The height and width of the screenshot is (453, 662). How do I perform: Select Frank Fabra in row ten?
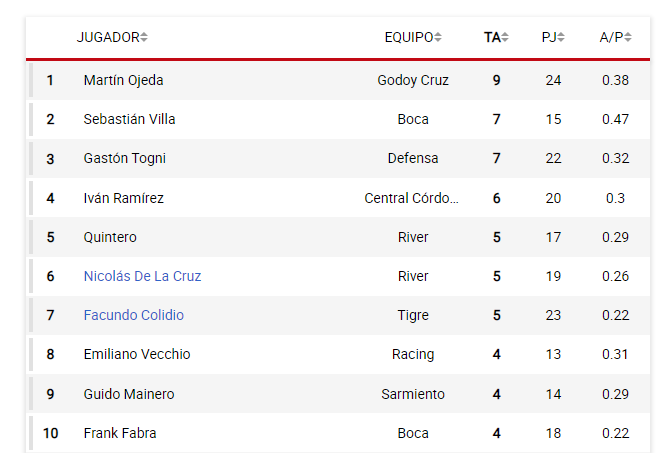pyautogui.click(x=120, y=433)
